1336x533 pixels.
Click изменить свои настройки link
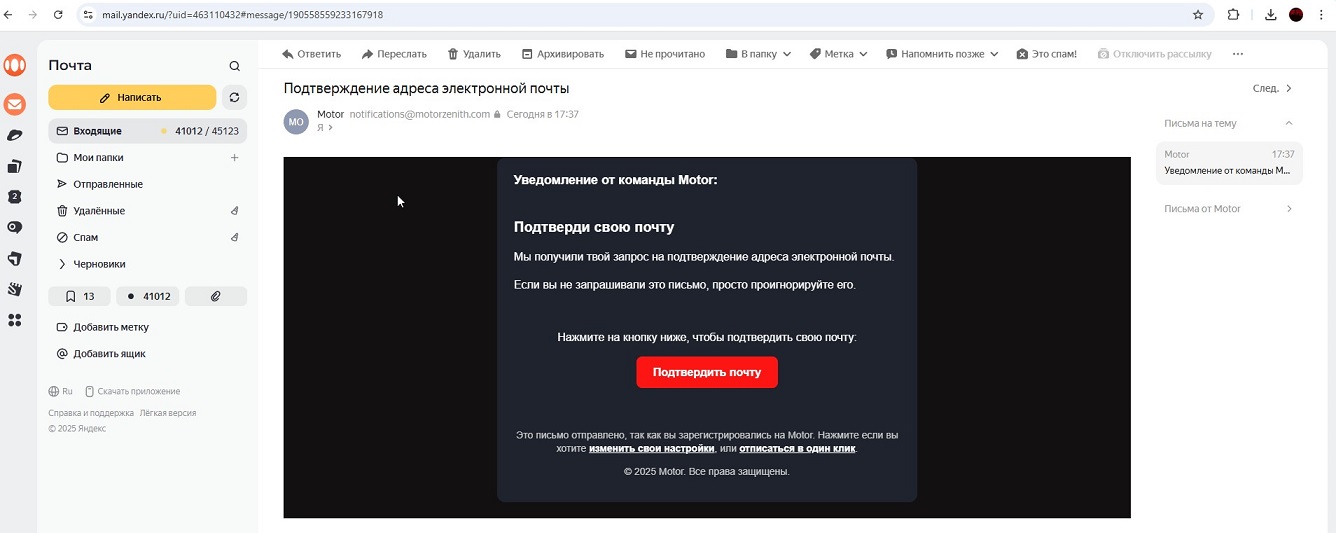(651, 448)
